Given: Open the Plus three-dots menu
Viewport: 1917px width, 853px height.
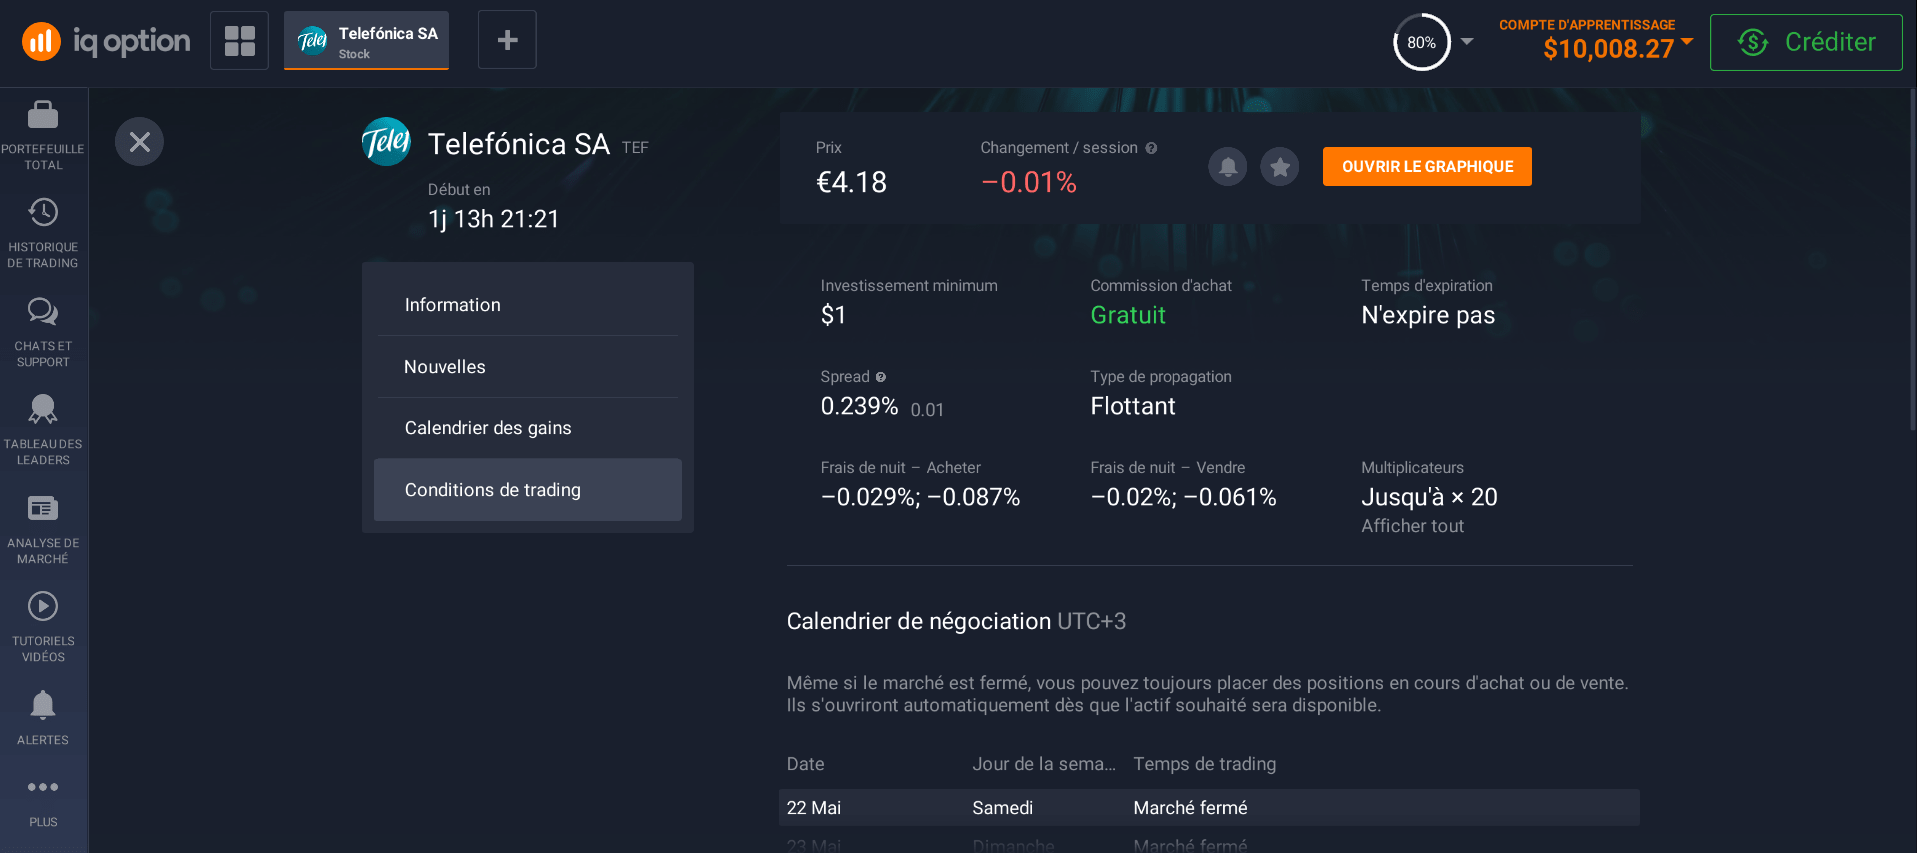Looking at the screenshot, I should [x=43, y=802].
